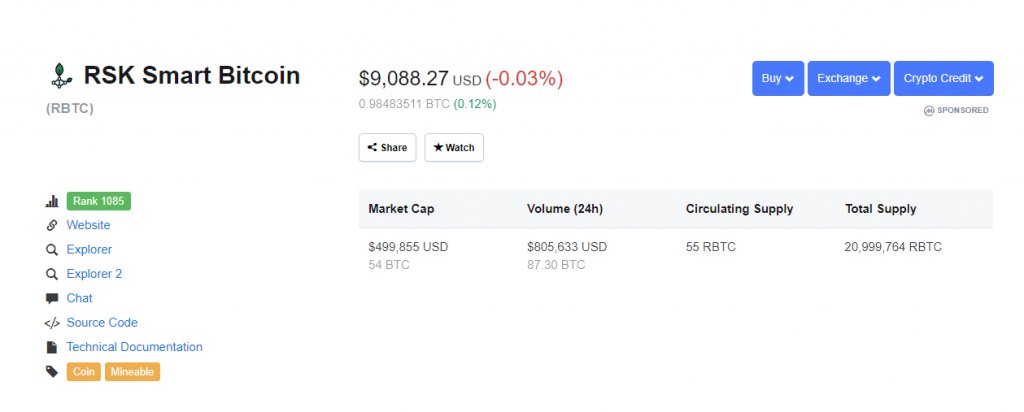Click the RSK Smart Bitcoin logo icon

61,75
